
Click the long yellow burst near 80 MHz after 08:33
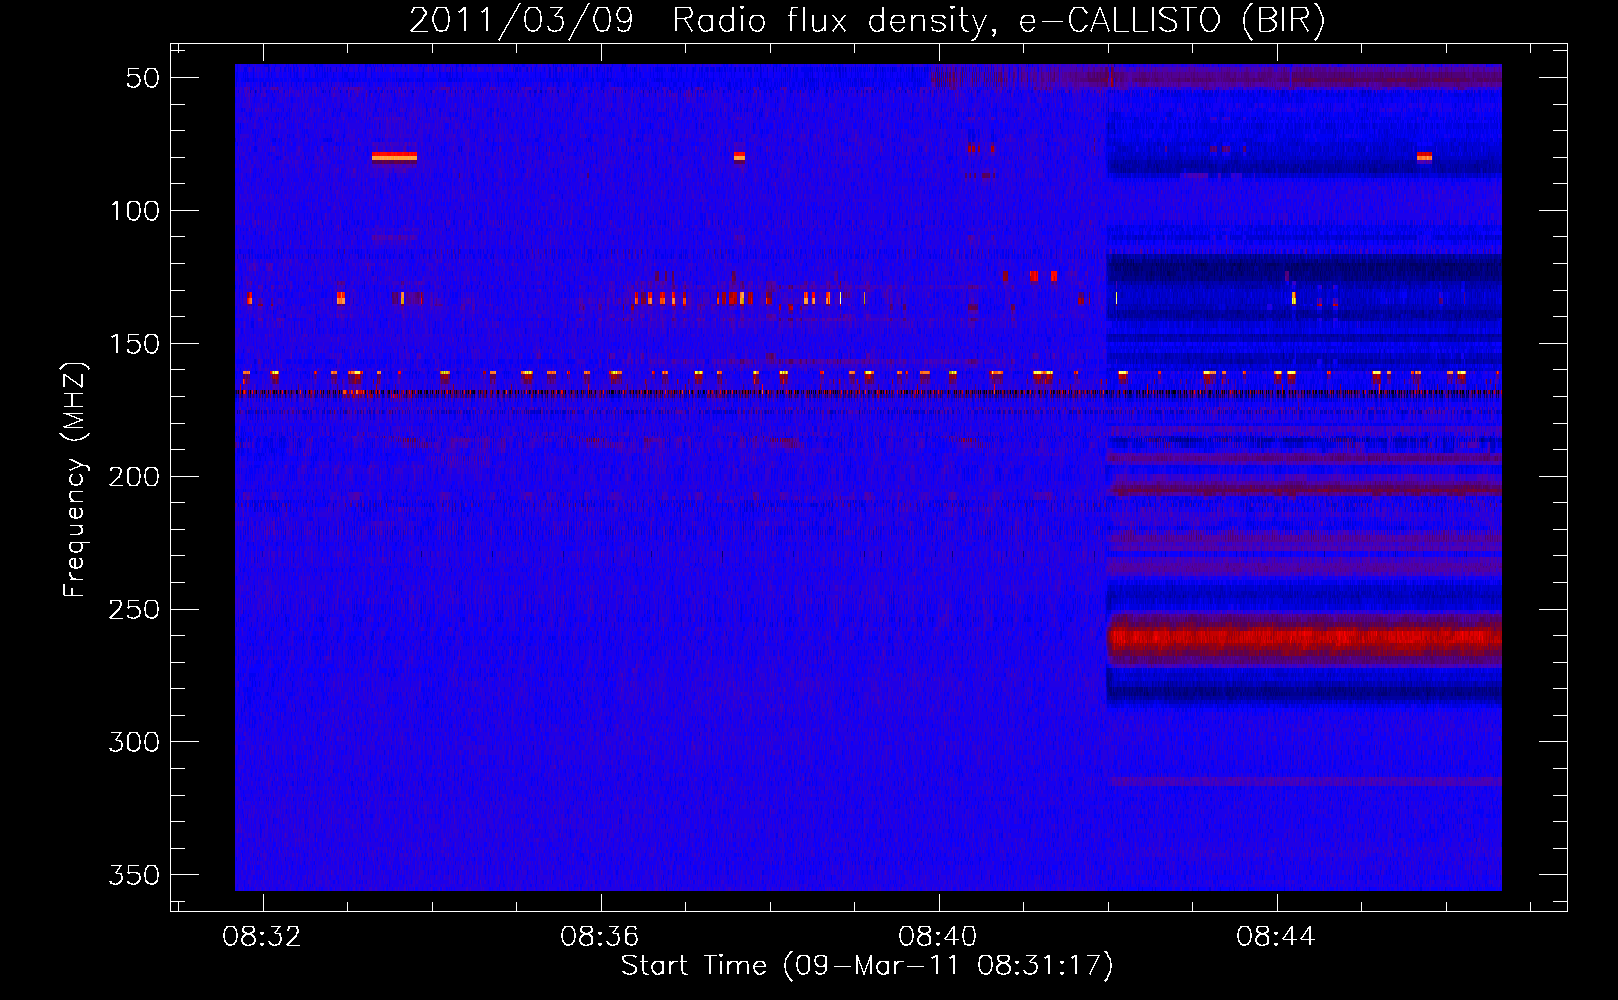coord(394,156)
